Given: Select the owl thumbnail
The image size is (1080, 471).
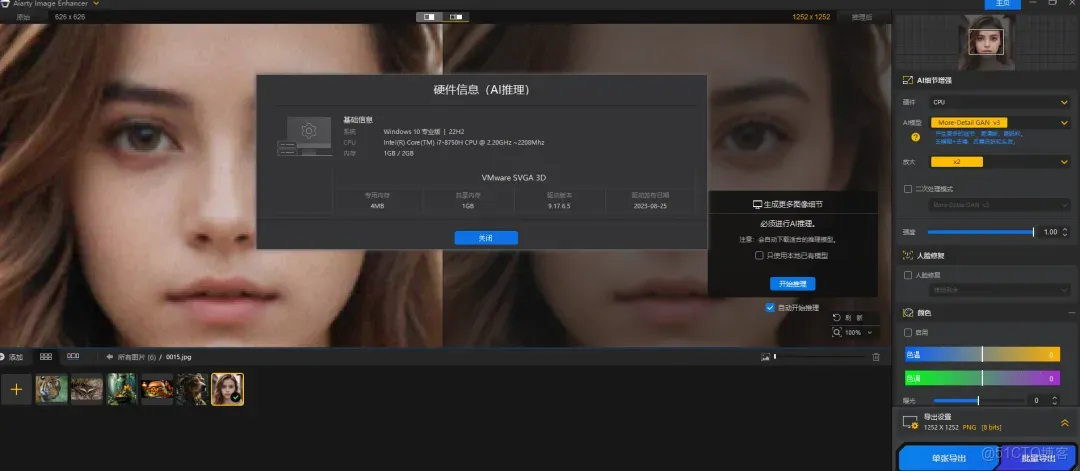Looking at the screenshot, I should [x=87, y=389].
